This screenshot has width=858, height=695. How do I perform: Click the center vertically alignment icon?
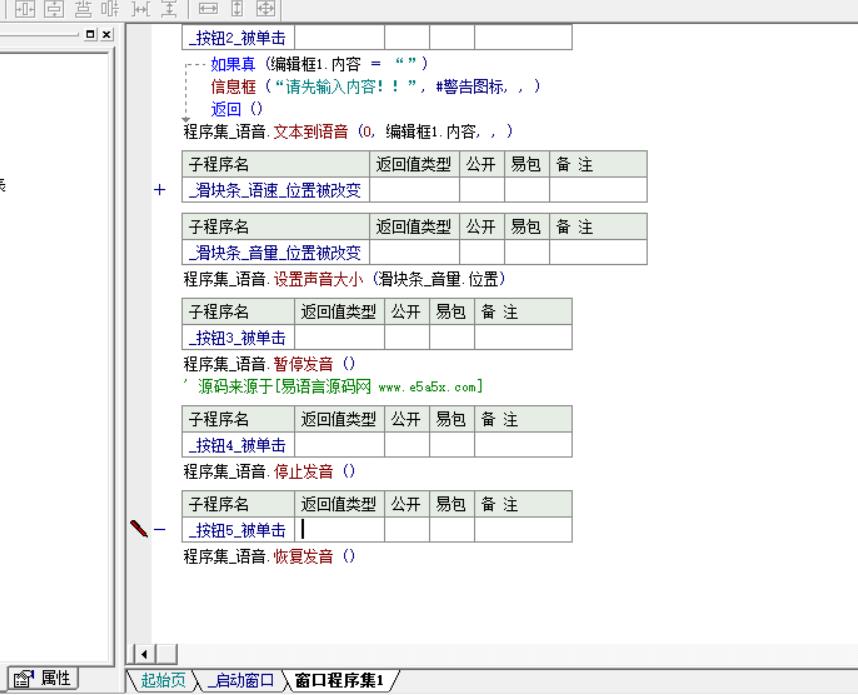click(54, 8)
